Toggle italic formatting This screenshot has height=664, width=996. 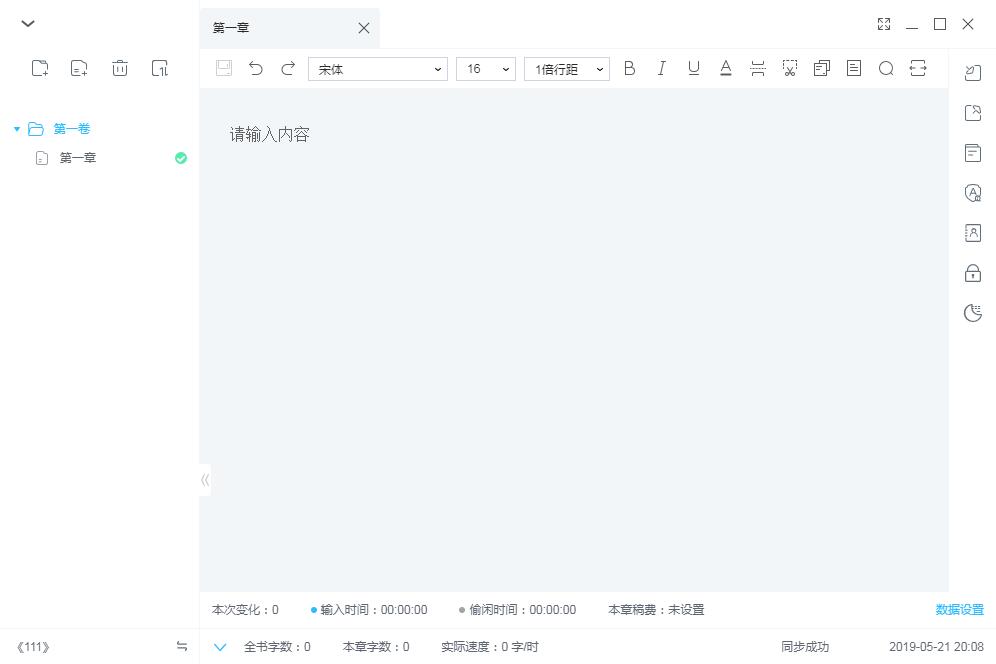(x=661, y=68)
